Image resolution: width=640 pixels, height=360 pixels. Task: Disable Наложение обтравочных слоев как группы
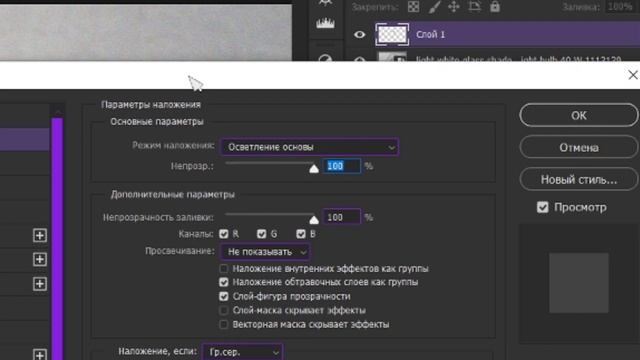click(224, 282)
